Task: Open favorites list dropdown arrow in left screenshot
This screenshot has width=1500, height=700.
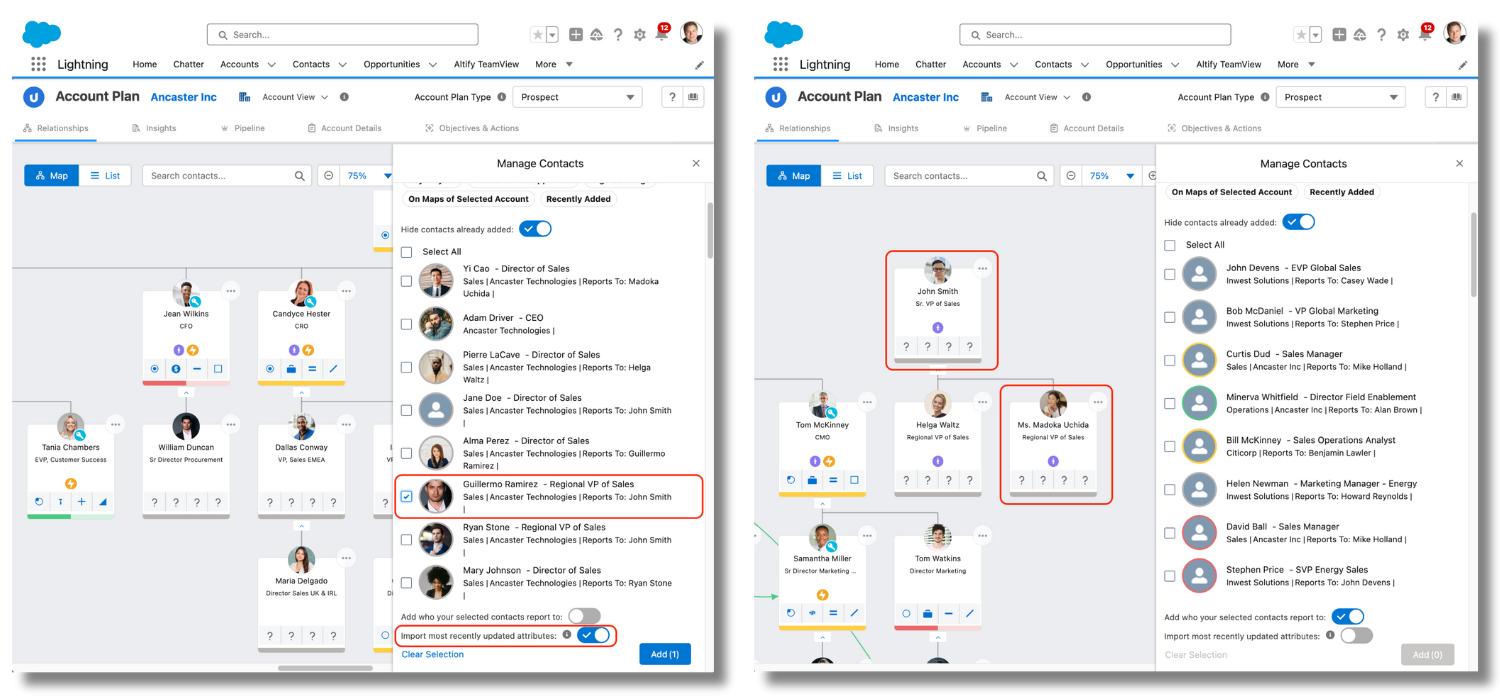Action: [x=552, y=34]
